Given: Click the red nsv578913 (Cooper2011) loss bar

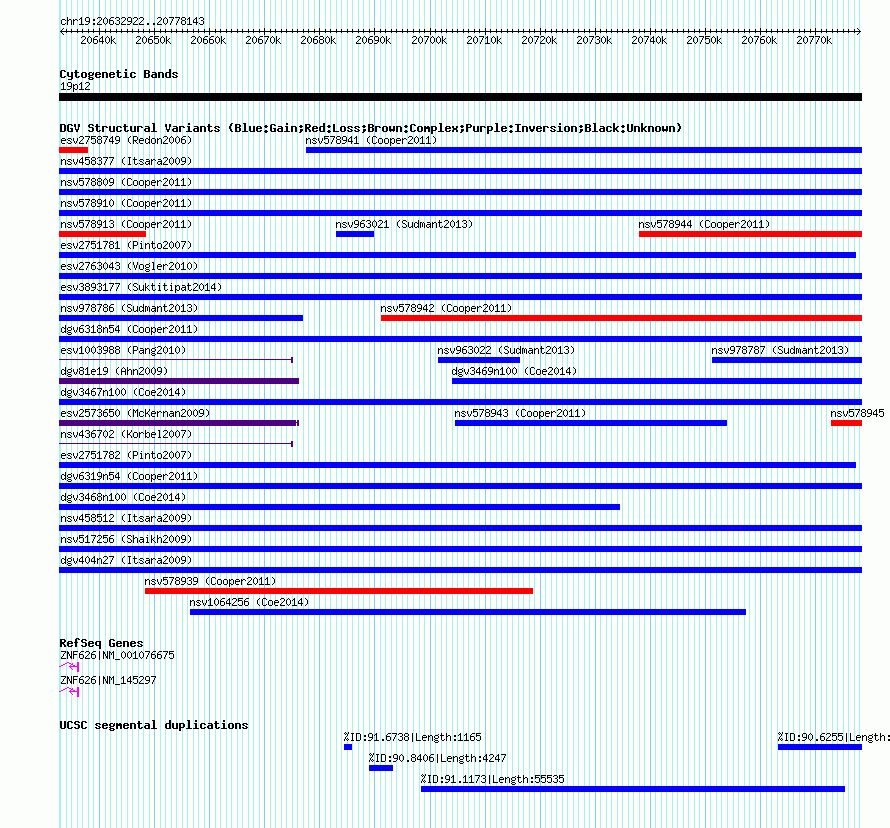Looking at the screenshot, I should point(103,234).
